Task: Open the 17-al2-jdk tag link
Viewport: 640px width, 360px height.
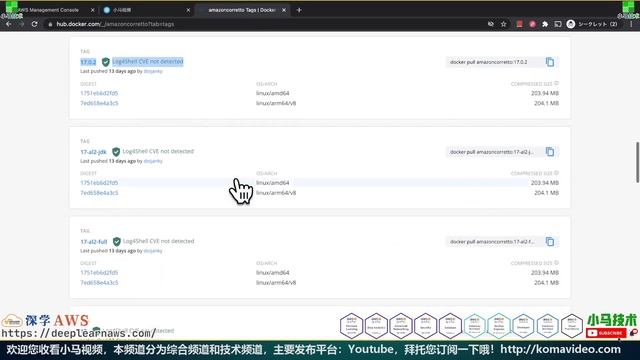Action: [x=93, y=152]
